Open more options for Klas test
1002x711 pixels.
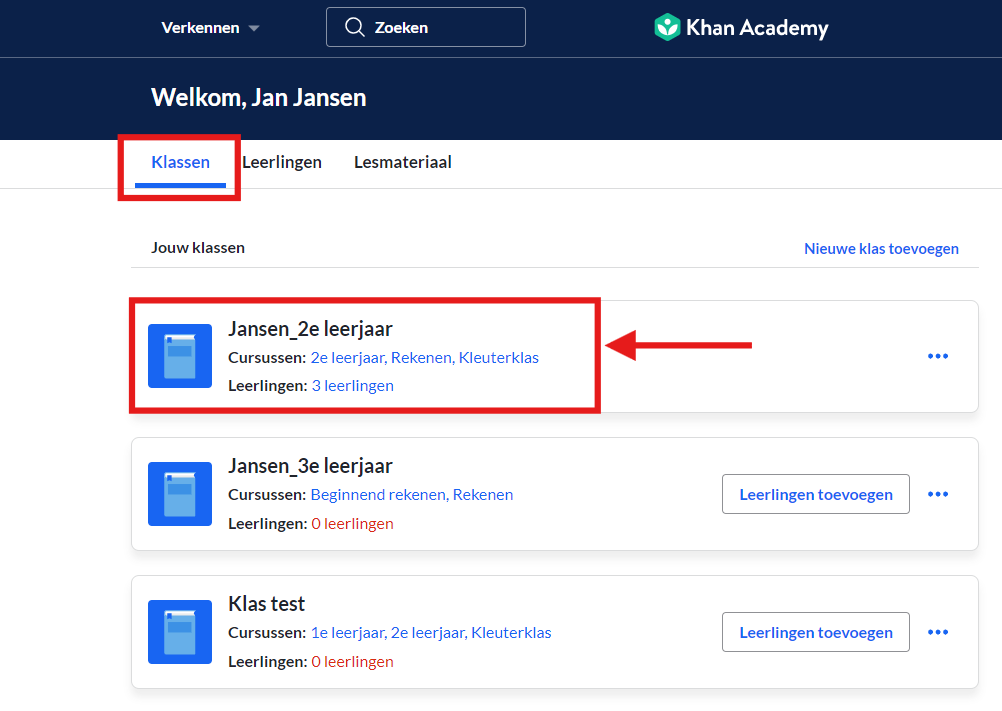[x=937, y=632]
